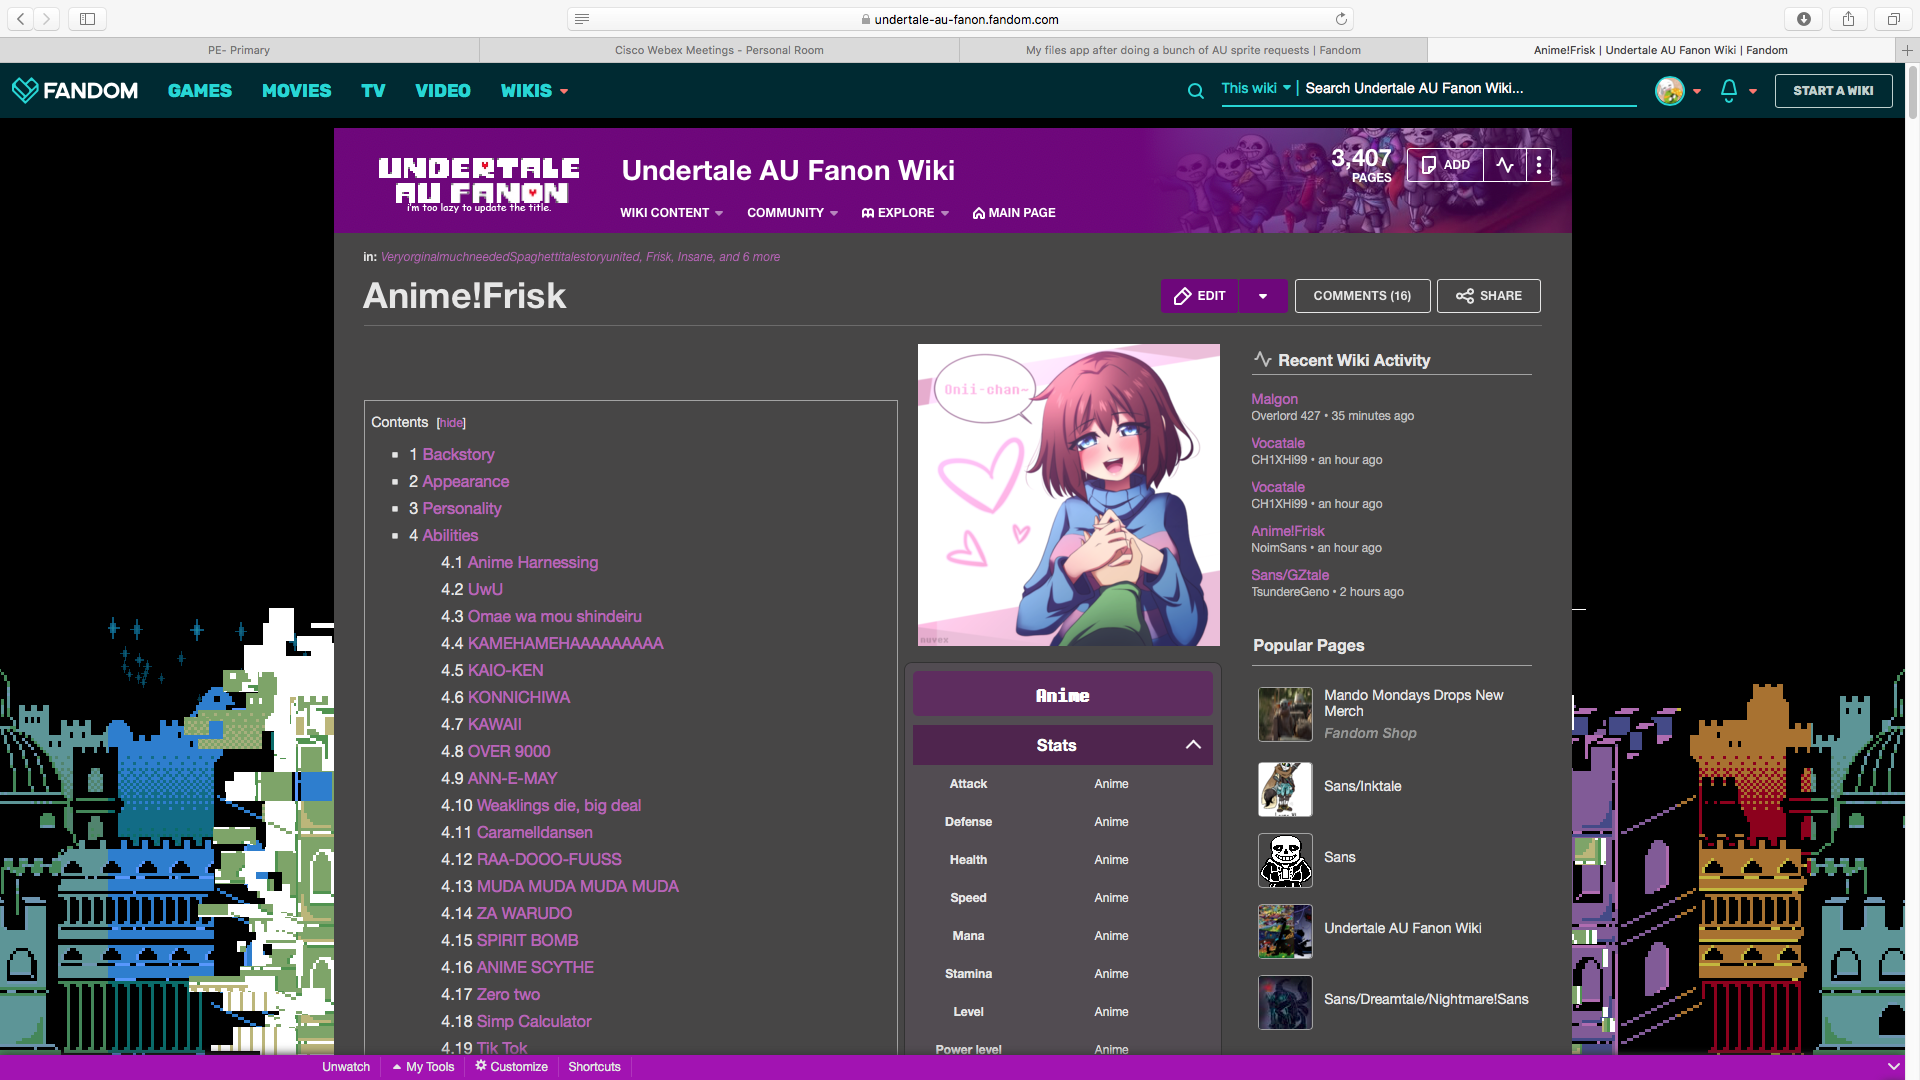Jump to KAMEHAMEHAAAAAAAAA section link
Viewport: 1920px width, 1080px height.
[x=565, y=643]
